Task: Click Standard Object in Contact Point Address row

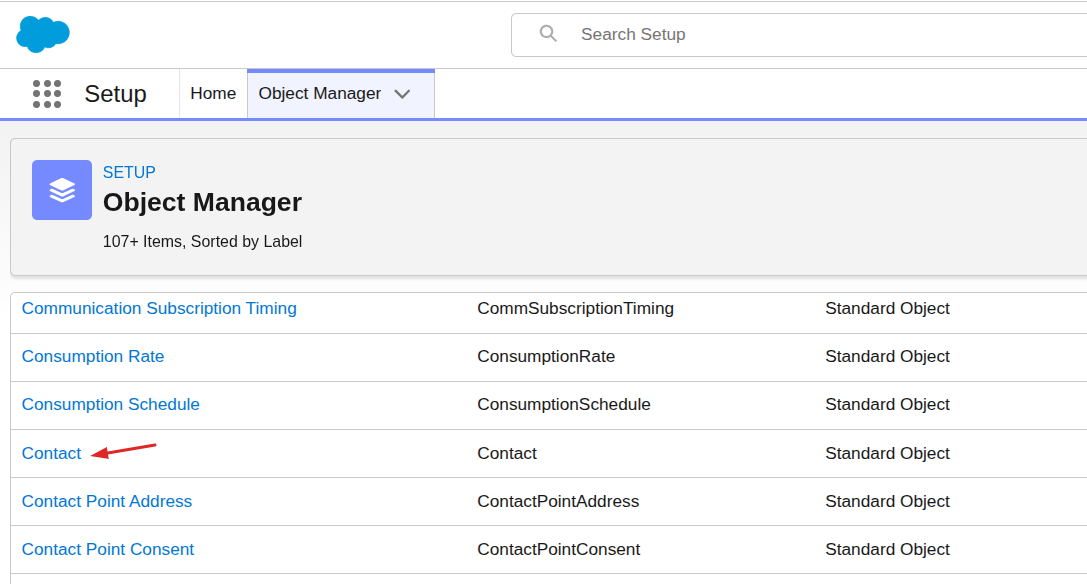Action: pyautogui.click(x=887, y=501)
